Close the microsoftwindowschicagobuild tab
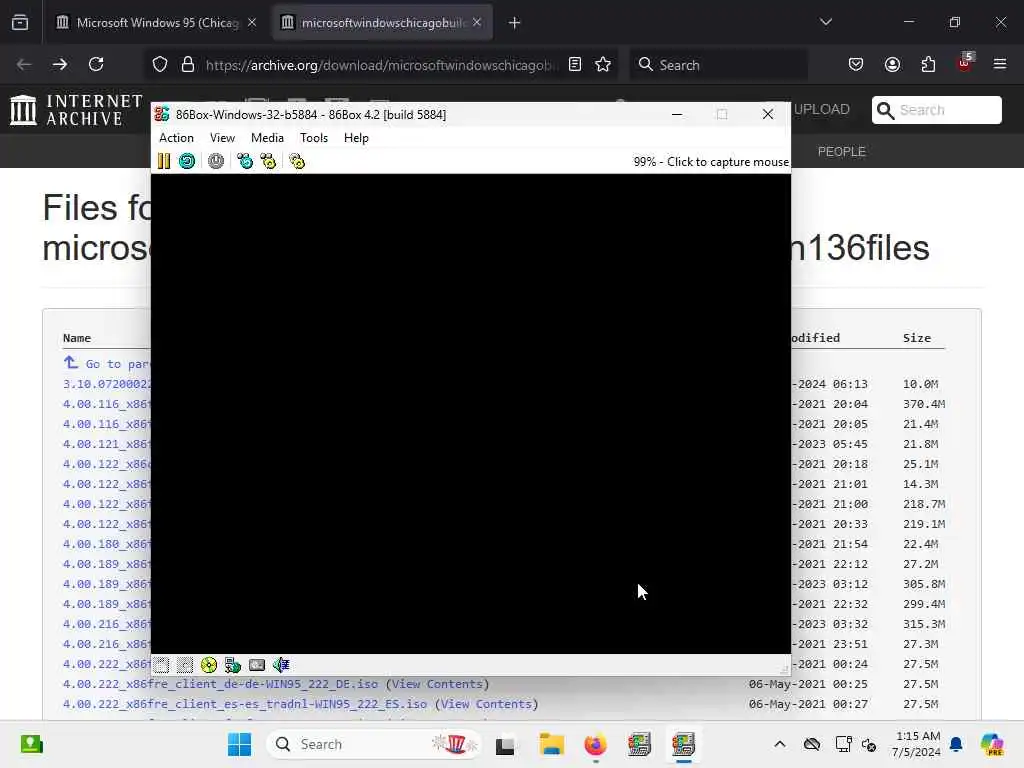This screenshot has width=1024, height=768. [477, 22]
